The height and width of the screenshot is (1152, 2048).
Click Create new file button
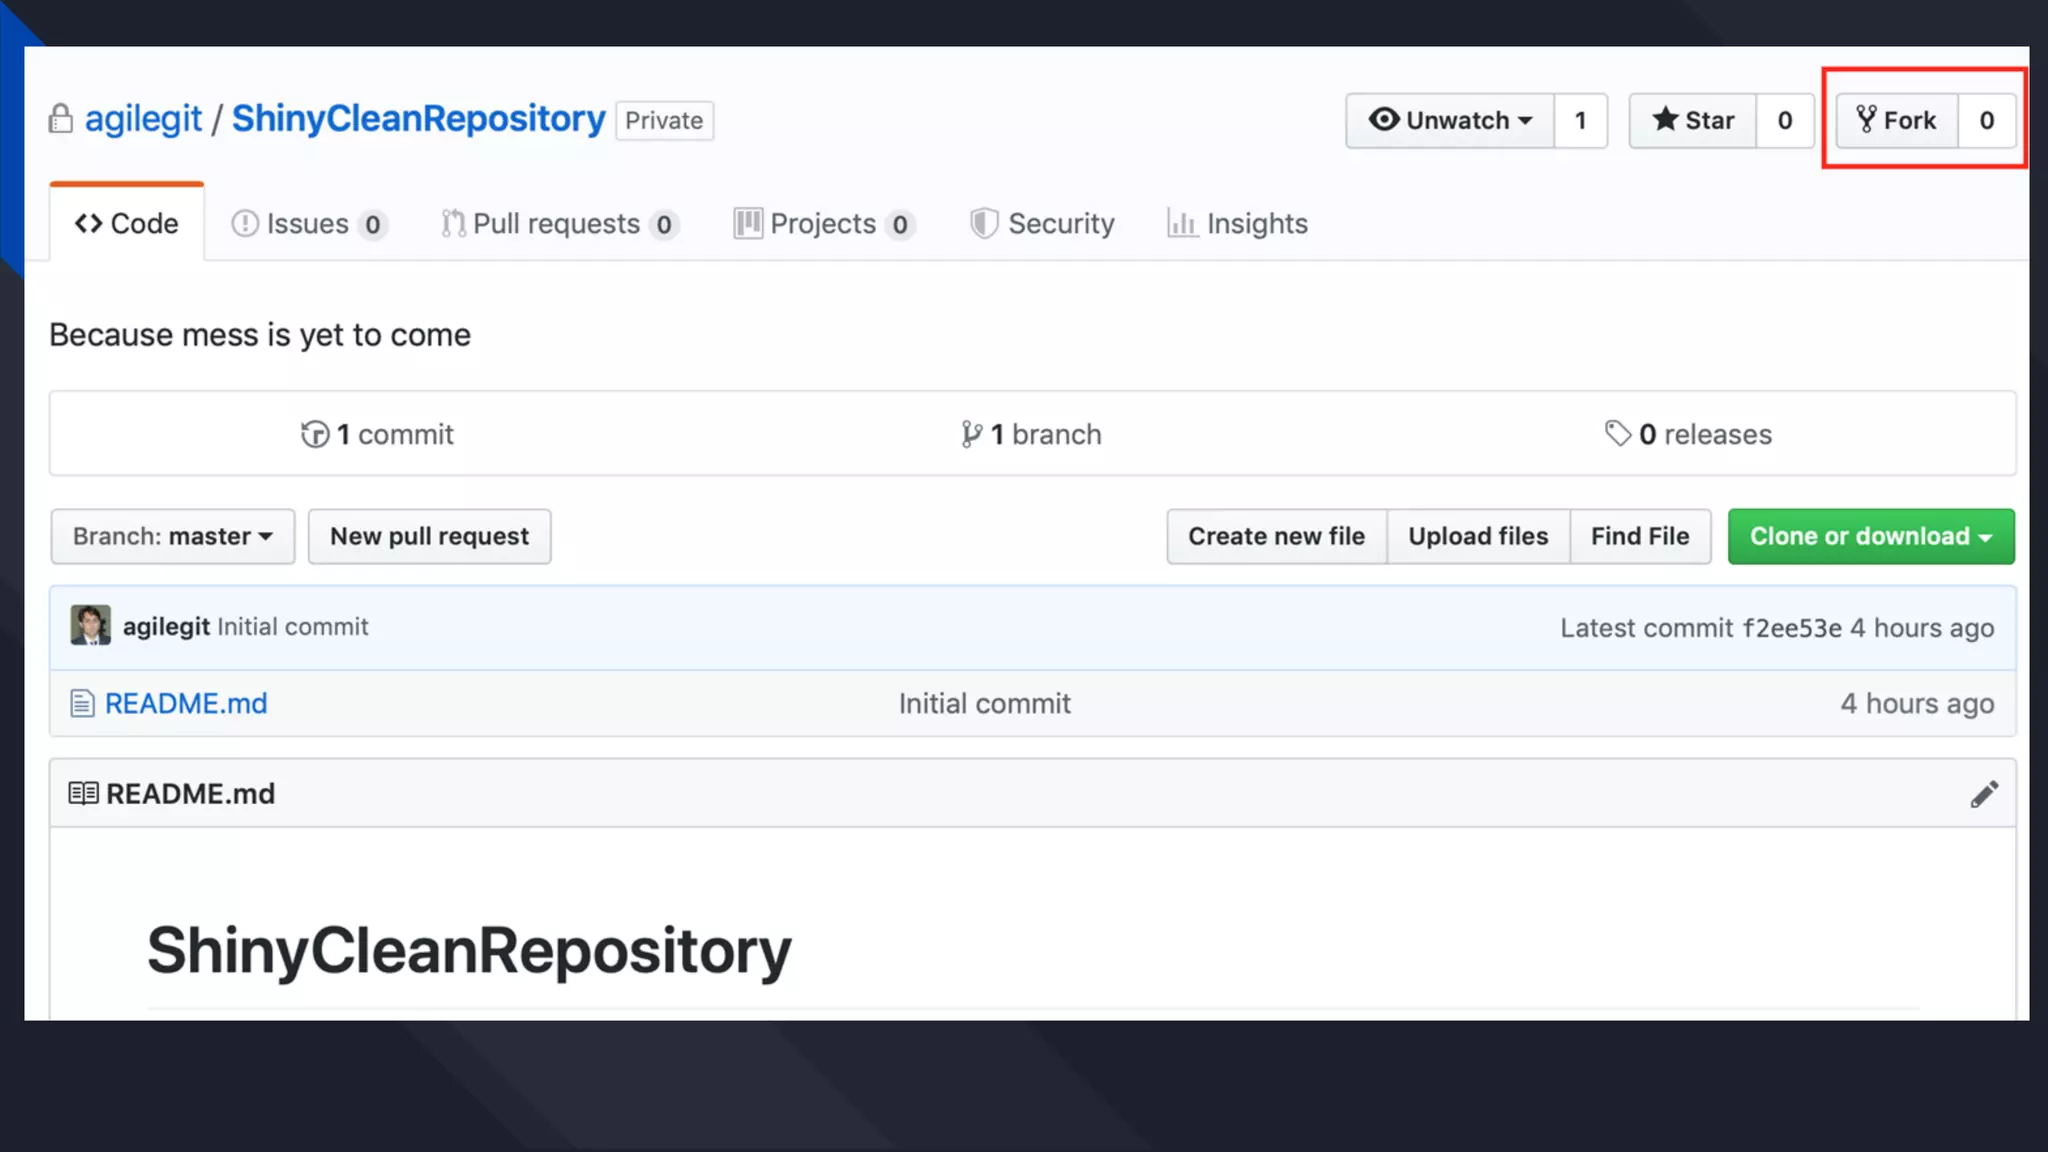tap(1276, 536)
